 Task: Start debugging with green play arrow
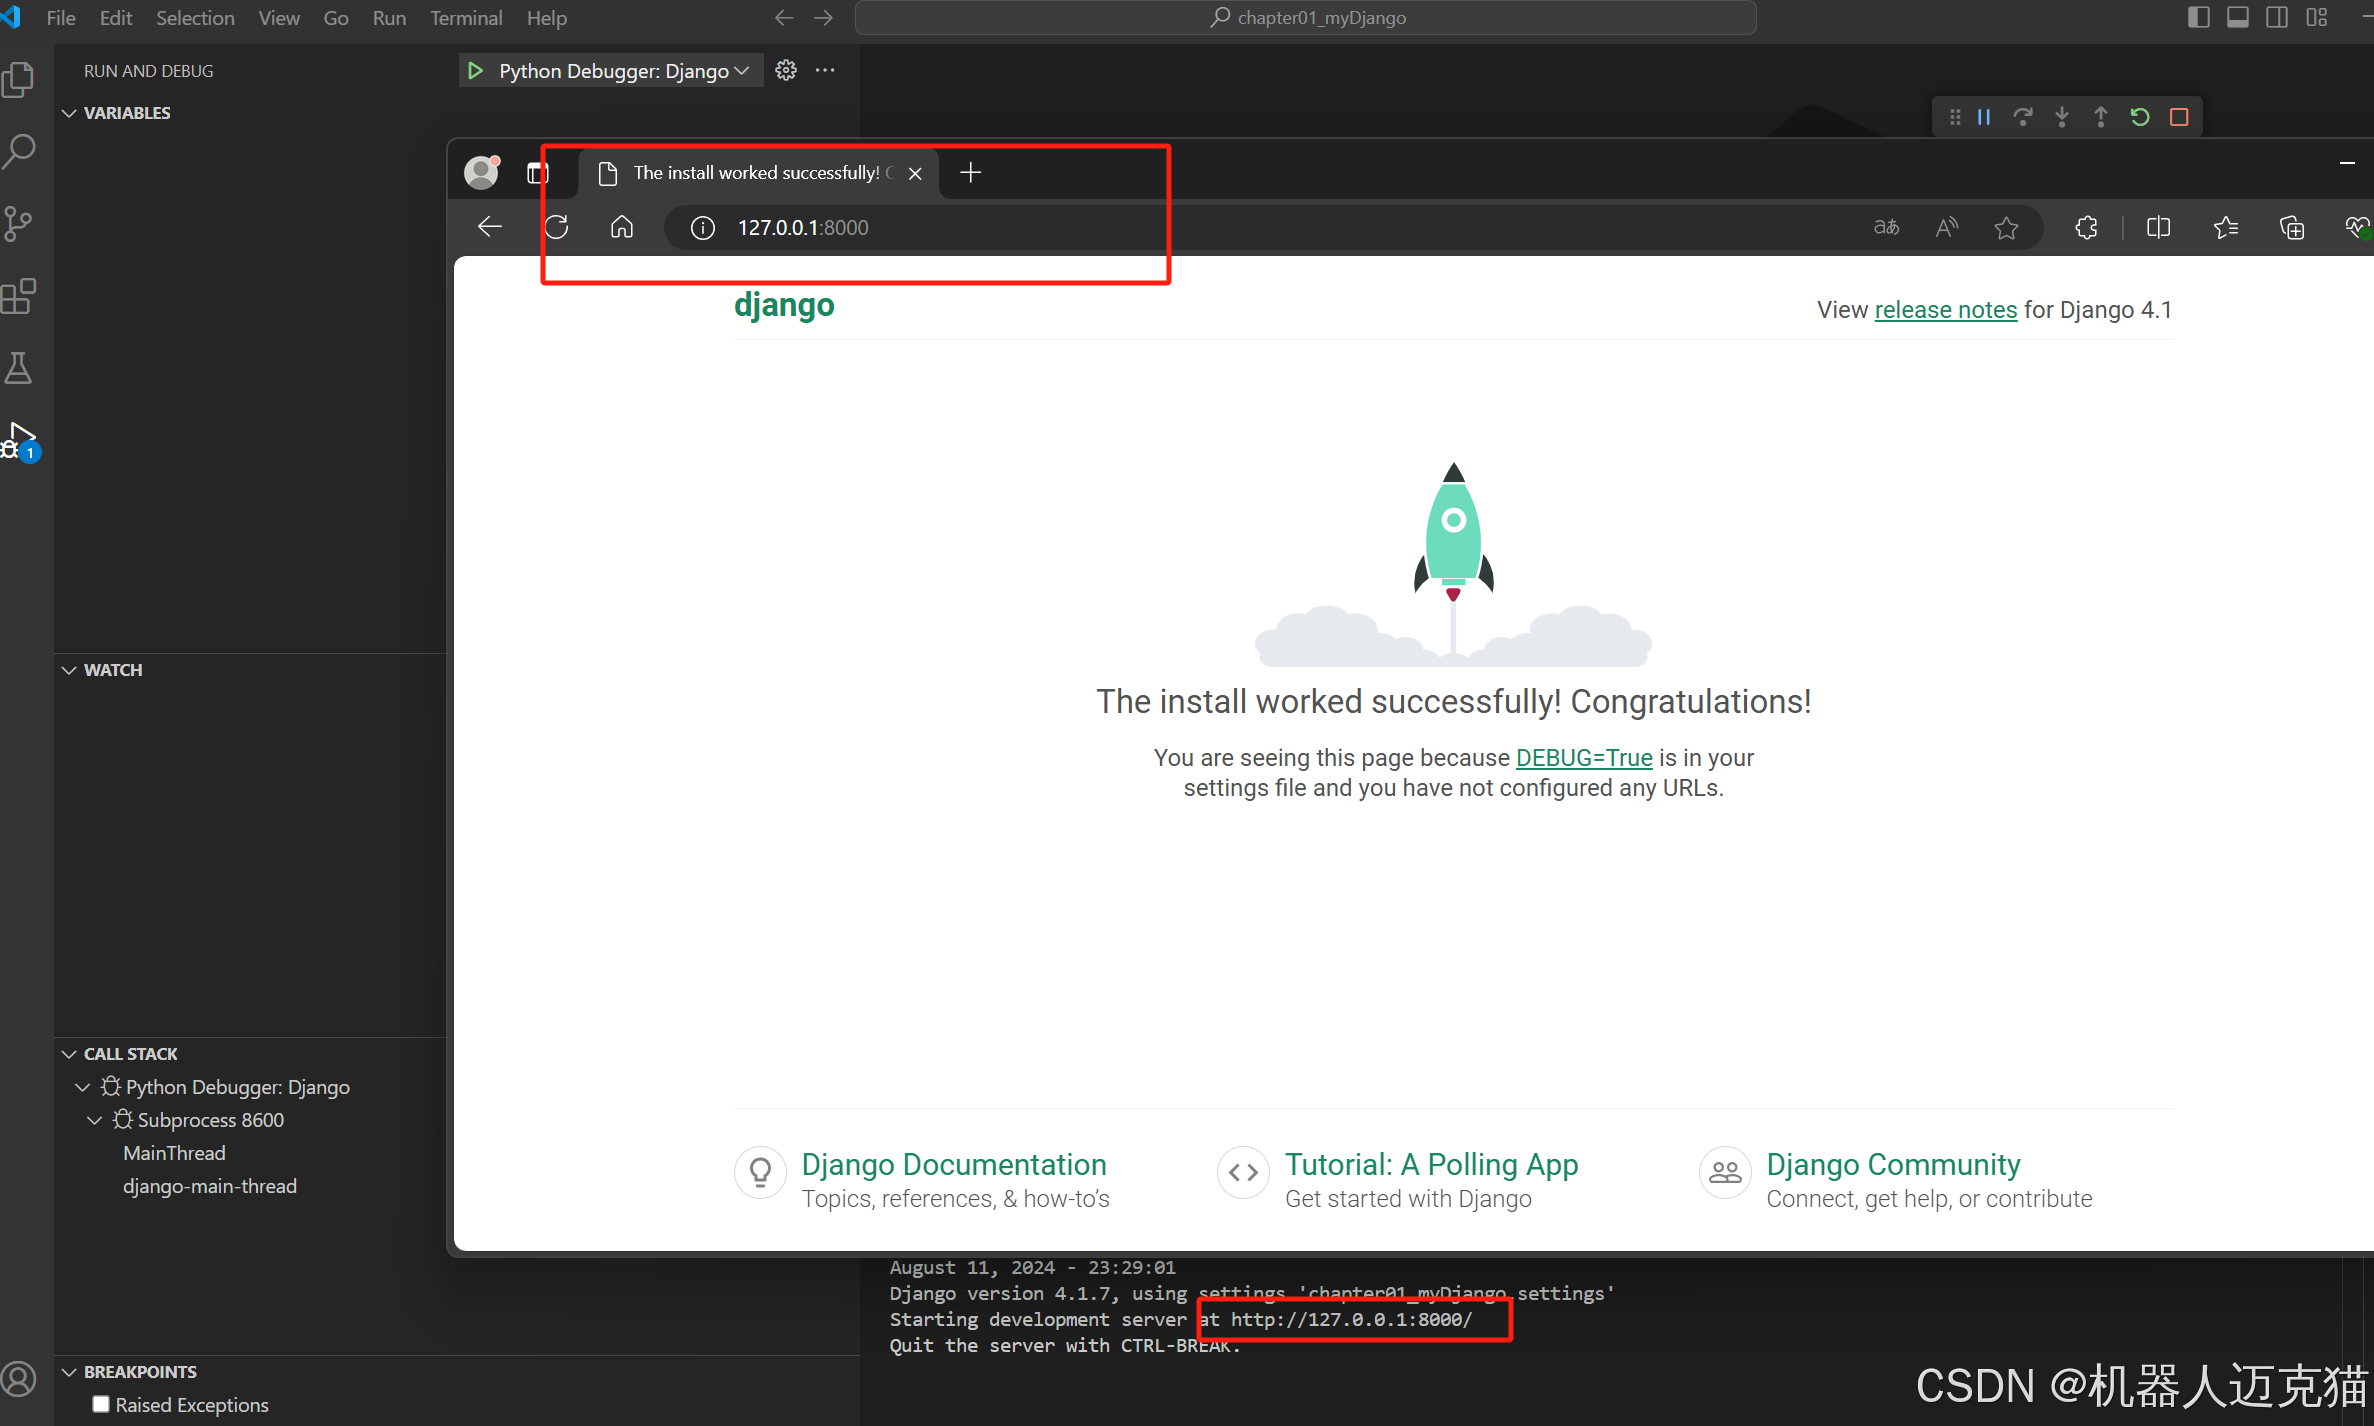[x=476, y=71]
